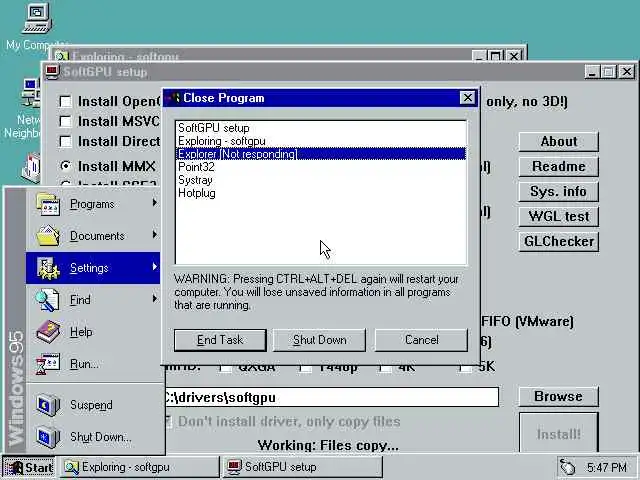Click the mouse icon in system tray
This screenshot has width=640, height=480.
click(567, 467)
